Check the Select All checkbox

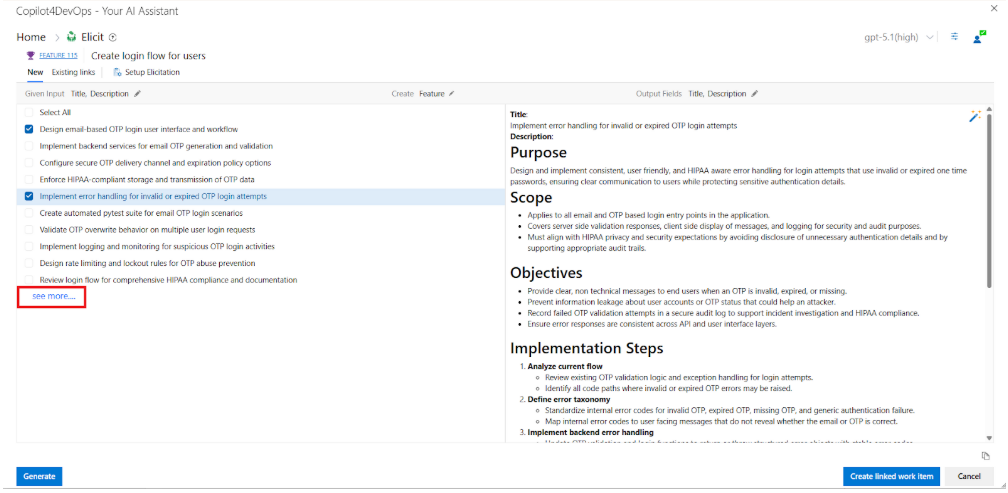click(x=29, y=113)
